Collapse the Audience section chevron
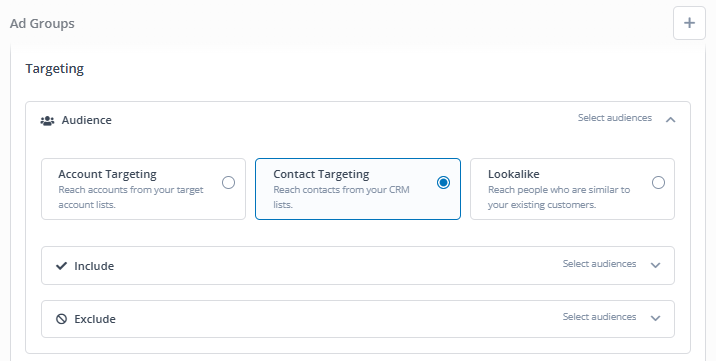 [670, 120]
